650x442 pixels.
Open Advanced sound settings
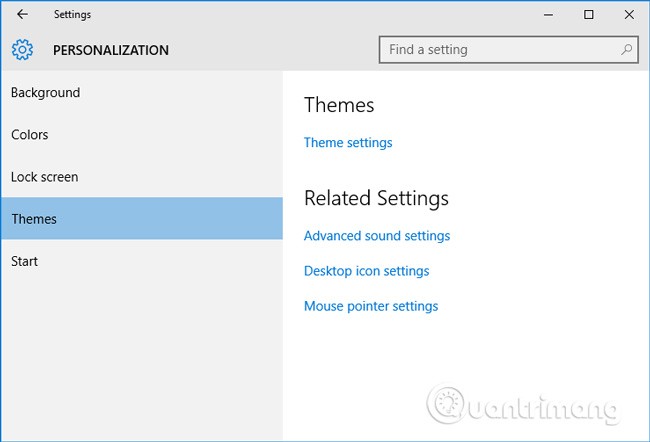tap(377, 236)
